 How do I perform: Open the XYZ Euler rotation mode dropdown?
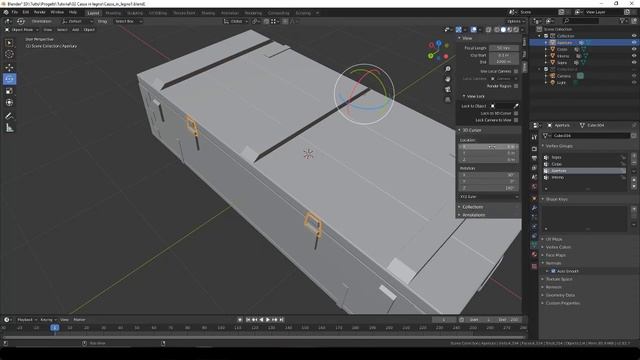coord(489,197)
